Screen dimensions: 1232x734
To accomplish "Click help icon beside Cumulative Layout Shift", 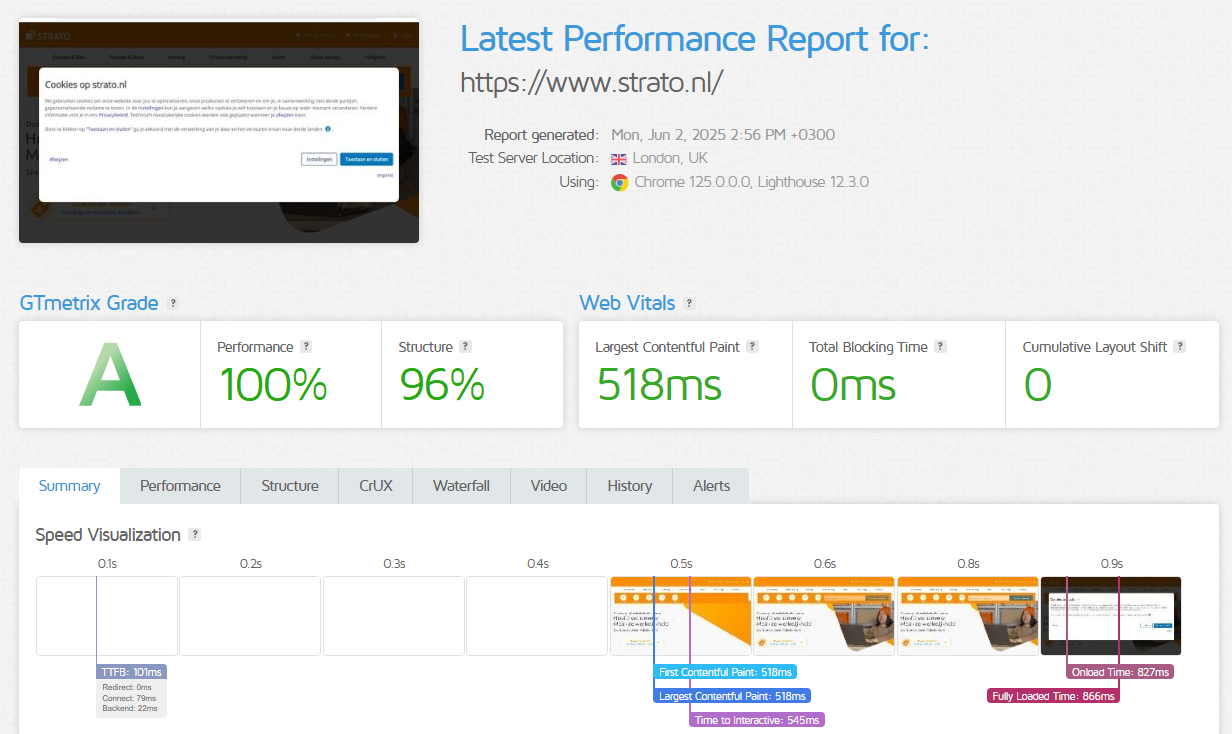I will pyautogui.click(x=1179, y=346).
